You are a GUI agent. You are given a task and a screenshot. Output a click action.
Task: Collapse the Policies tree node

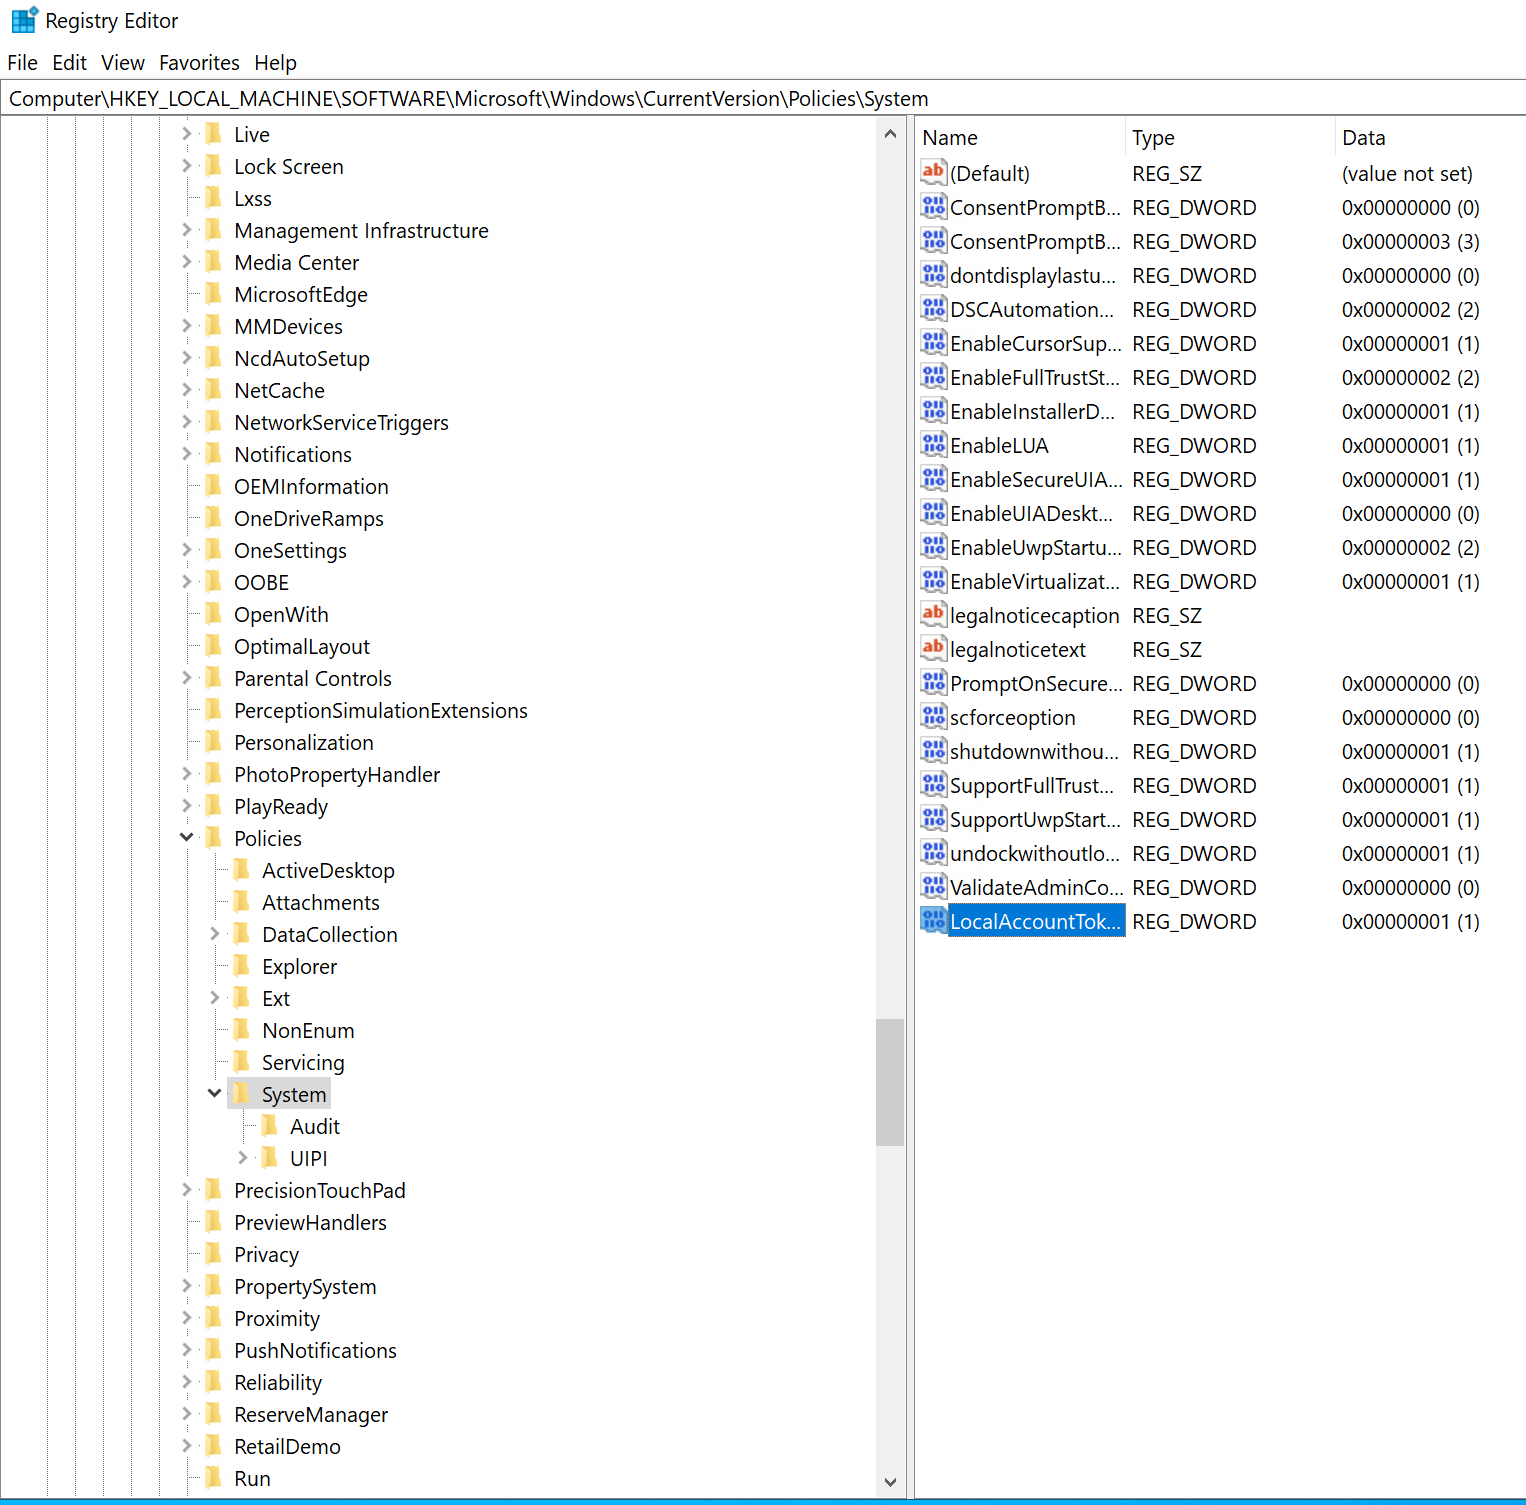pos(186,838)
